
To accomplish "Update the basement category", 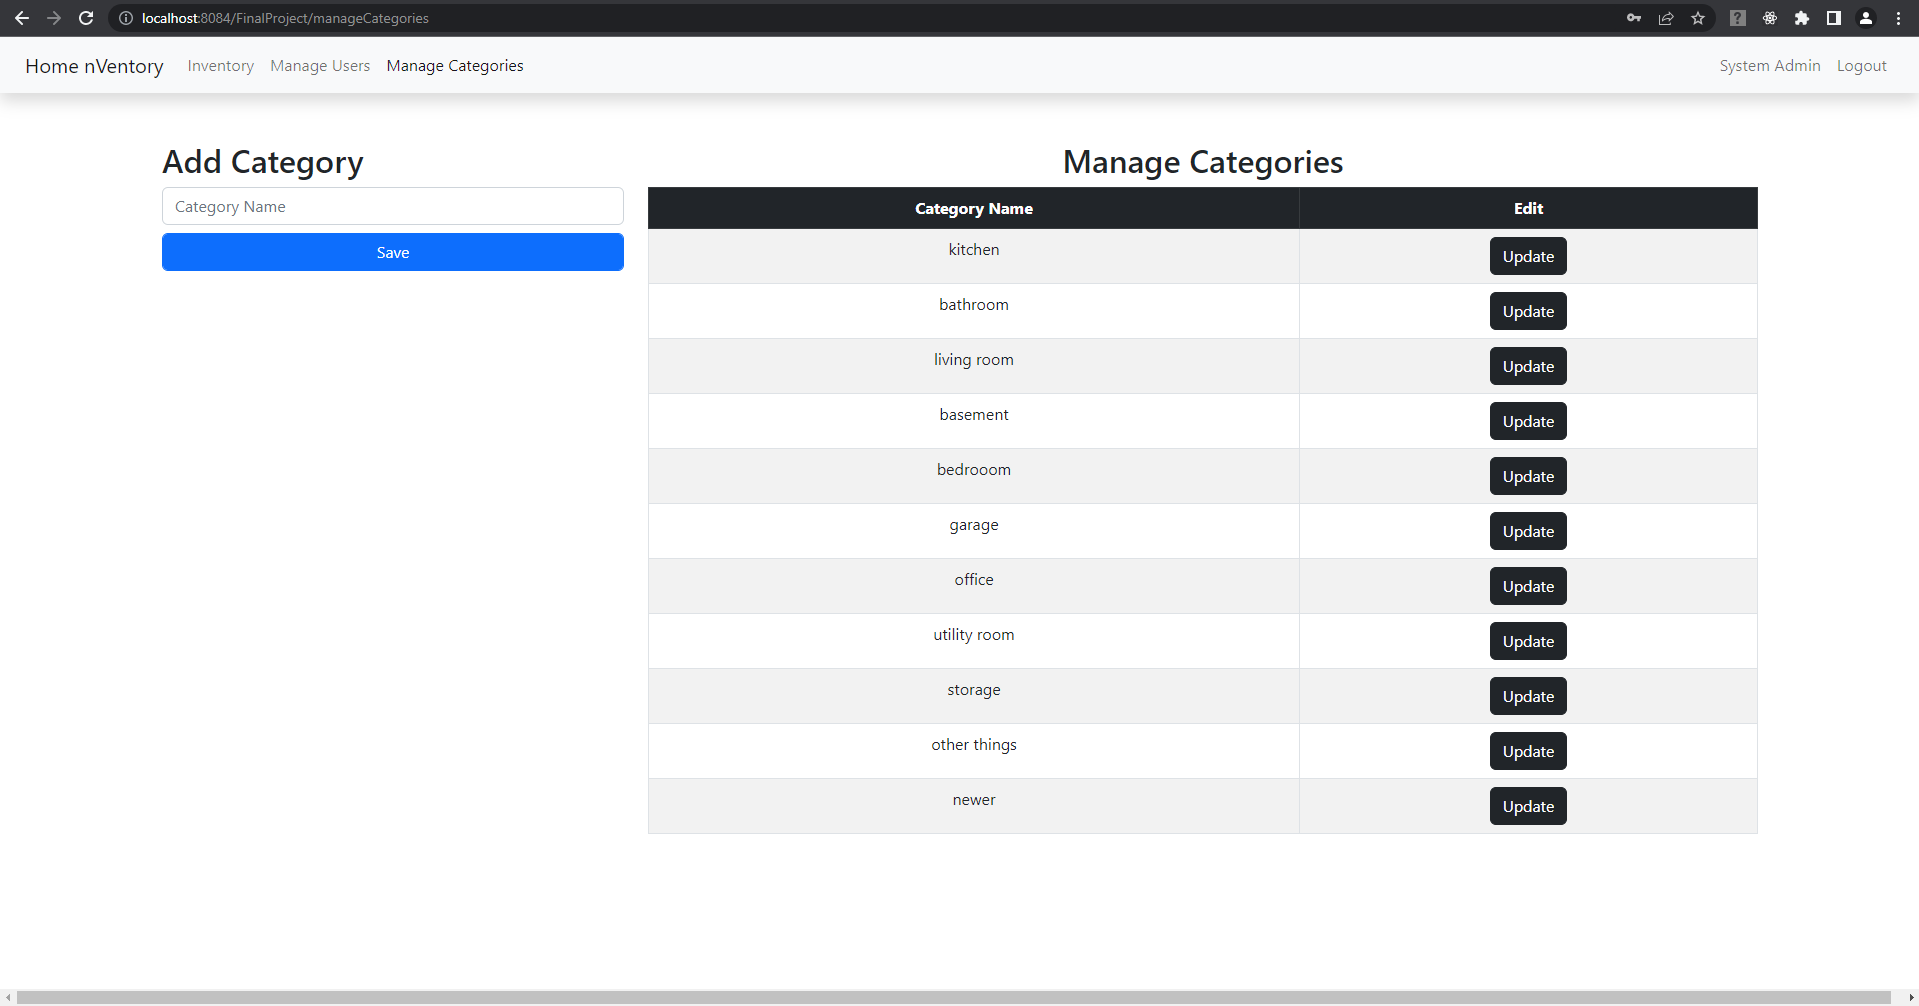I will point(1528,421).
